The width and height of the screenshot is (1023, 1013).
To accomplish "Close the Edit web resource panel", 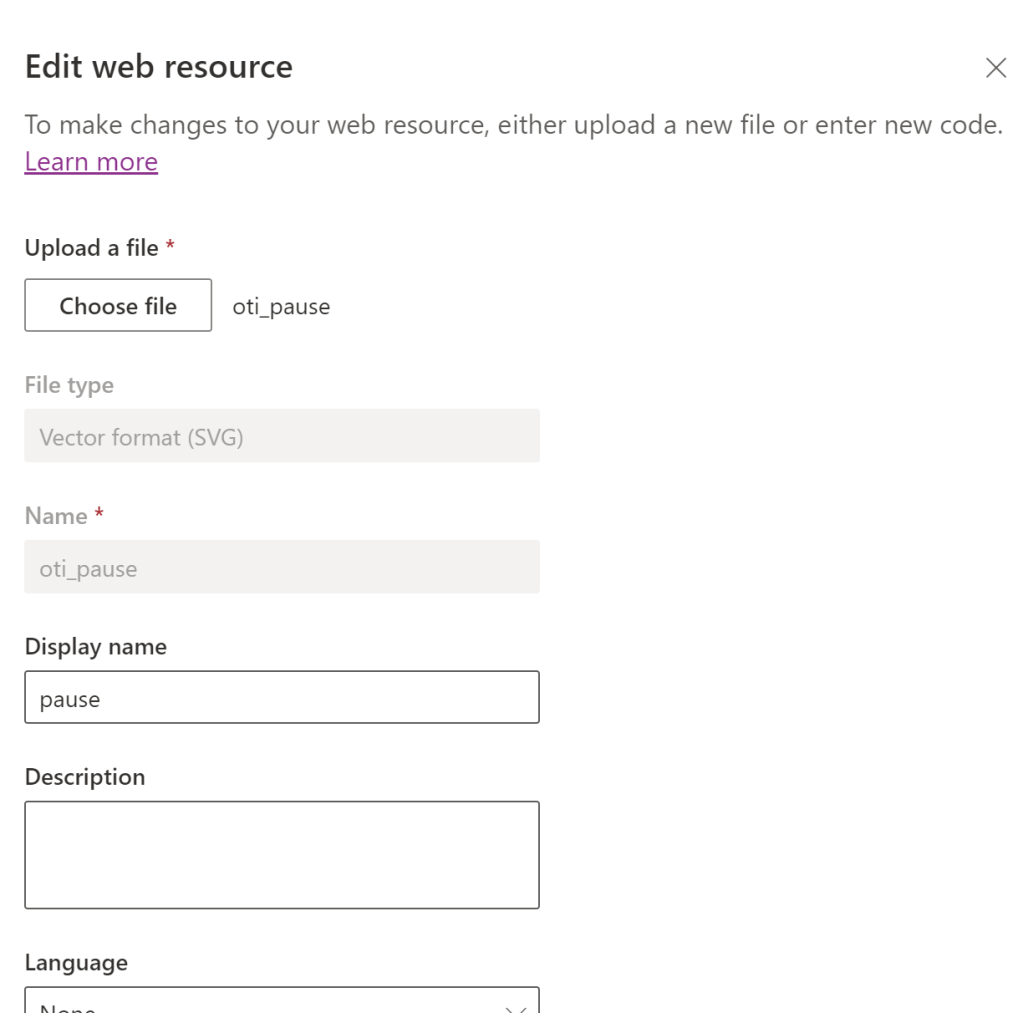I will pos(995,68).
